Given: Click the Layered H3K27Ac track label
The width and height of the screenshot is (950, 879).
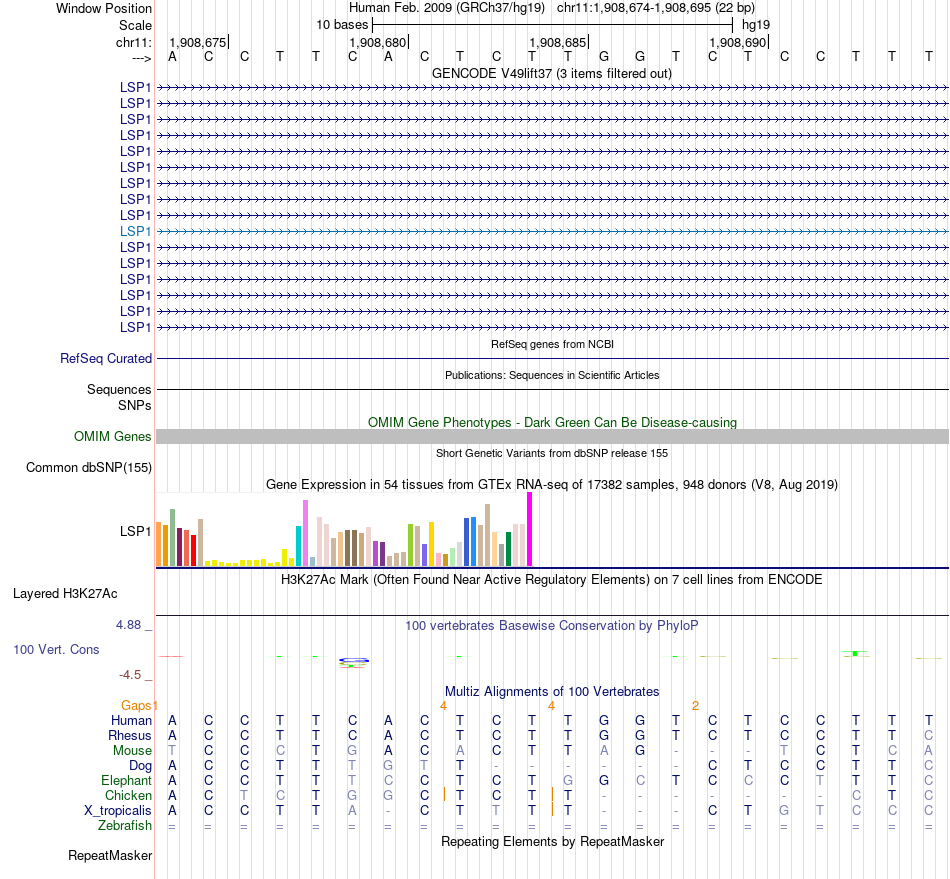Looking at the screenshot, I should (x=65, y=594).
